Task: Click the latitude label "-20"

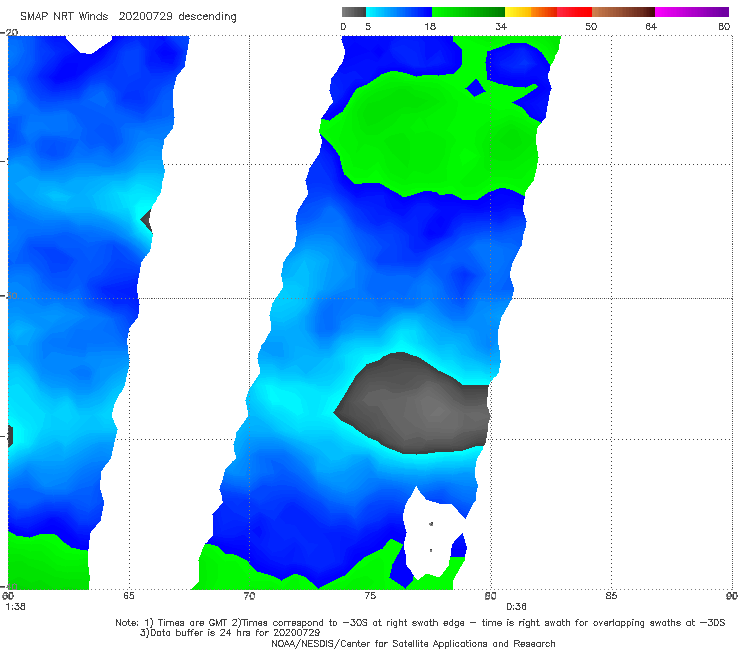Action: (x=9, y=32)
